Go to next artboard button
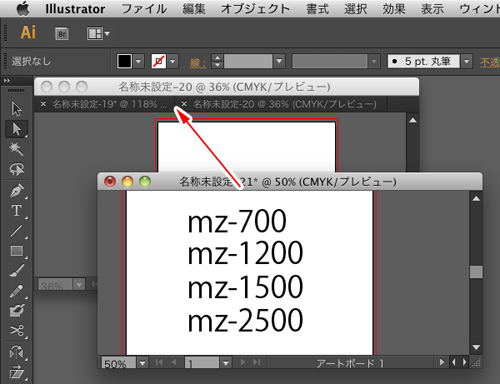This screenshot has width=500, height=384. tap(242, 362)
